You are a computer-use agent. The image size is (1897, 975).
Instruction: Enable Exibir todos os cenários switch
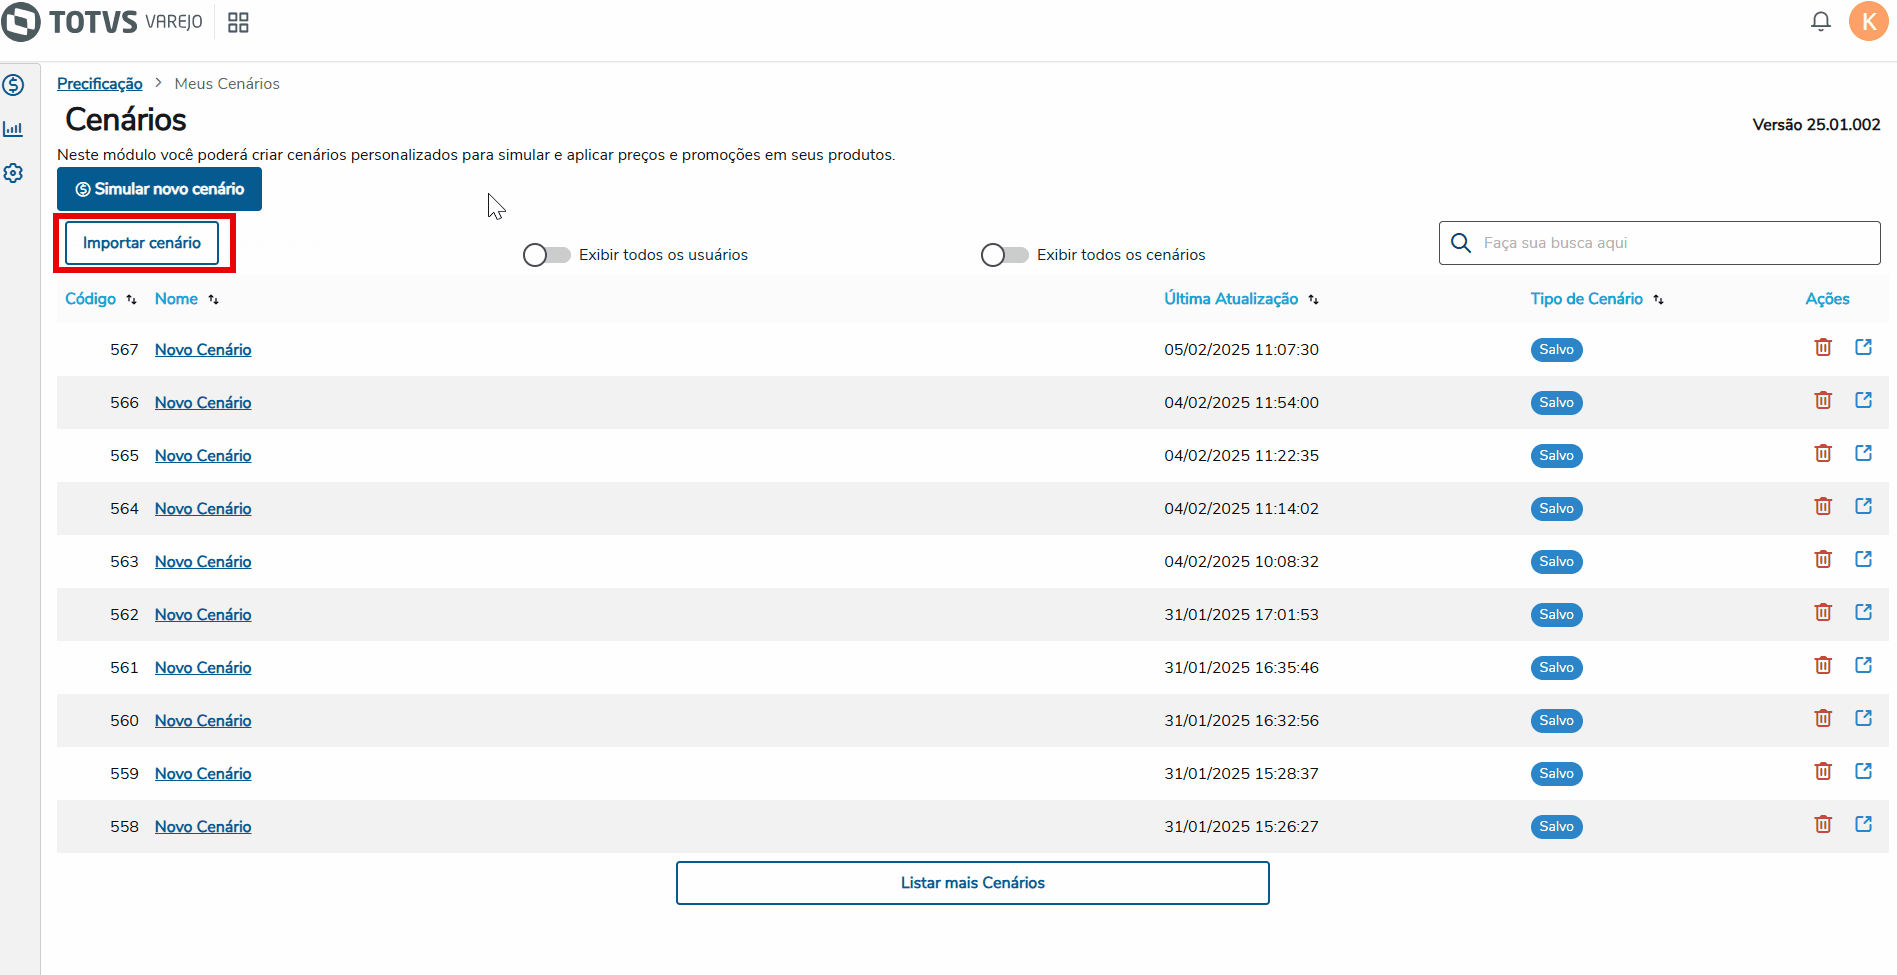tap(1004, 255)
